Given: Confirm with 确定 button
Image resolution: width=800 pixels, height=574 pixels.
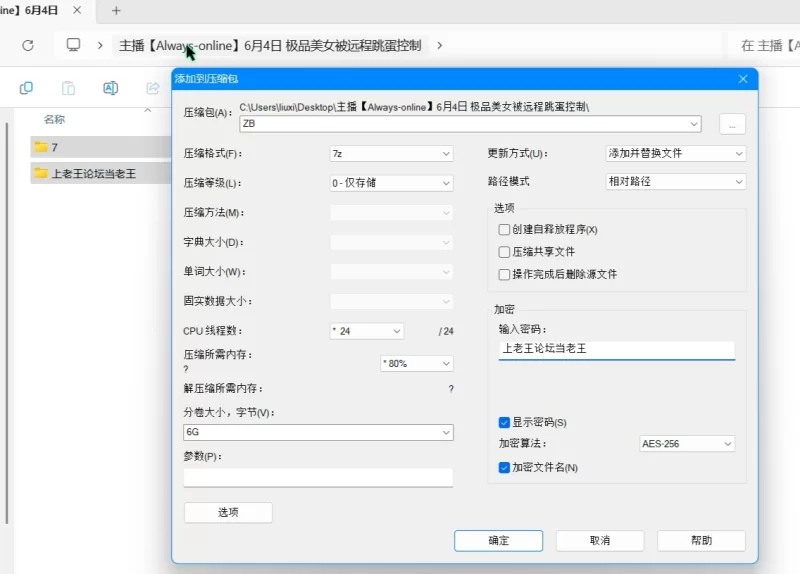Looking at the screenshot, I should pyautogui.click(x=498, y=540).
